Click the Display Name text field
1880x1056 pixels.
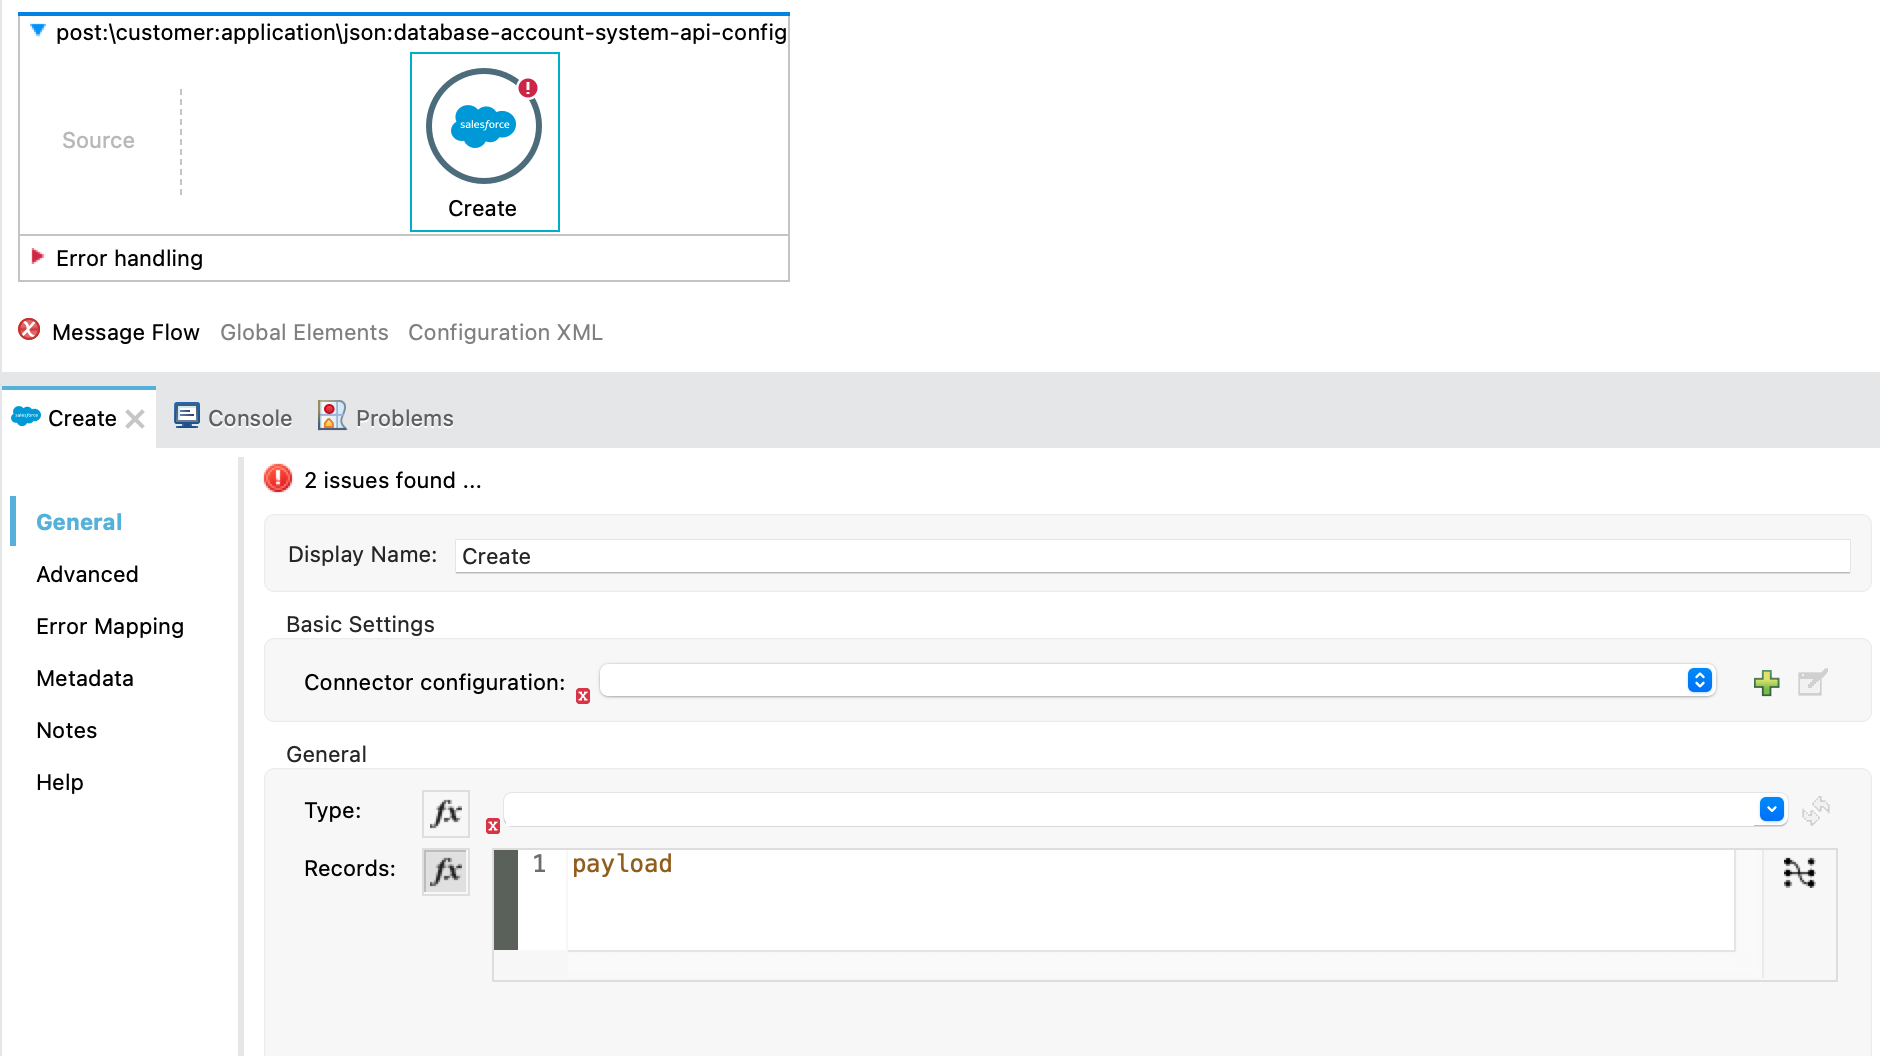click(x=1151, y=556)
